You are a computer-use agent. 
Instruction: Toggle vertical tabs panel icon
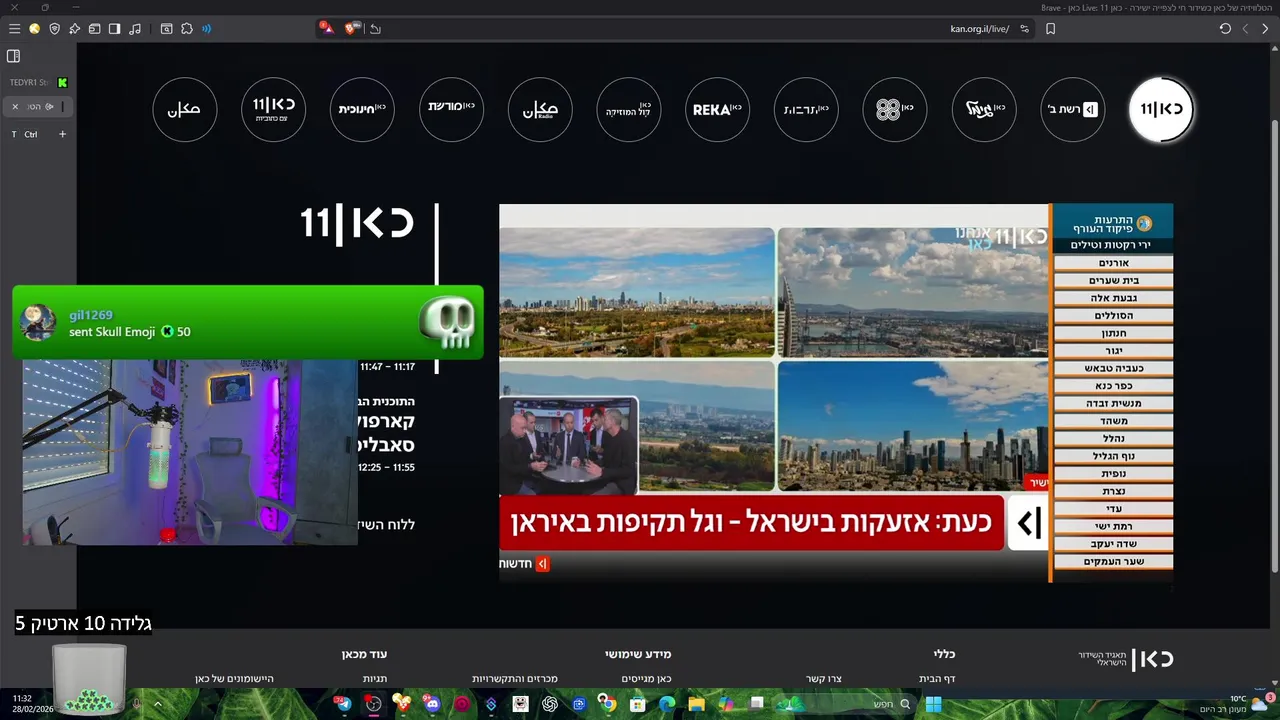(14, 56)
